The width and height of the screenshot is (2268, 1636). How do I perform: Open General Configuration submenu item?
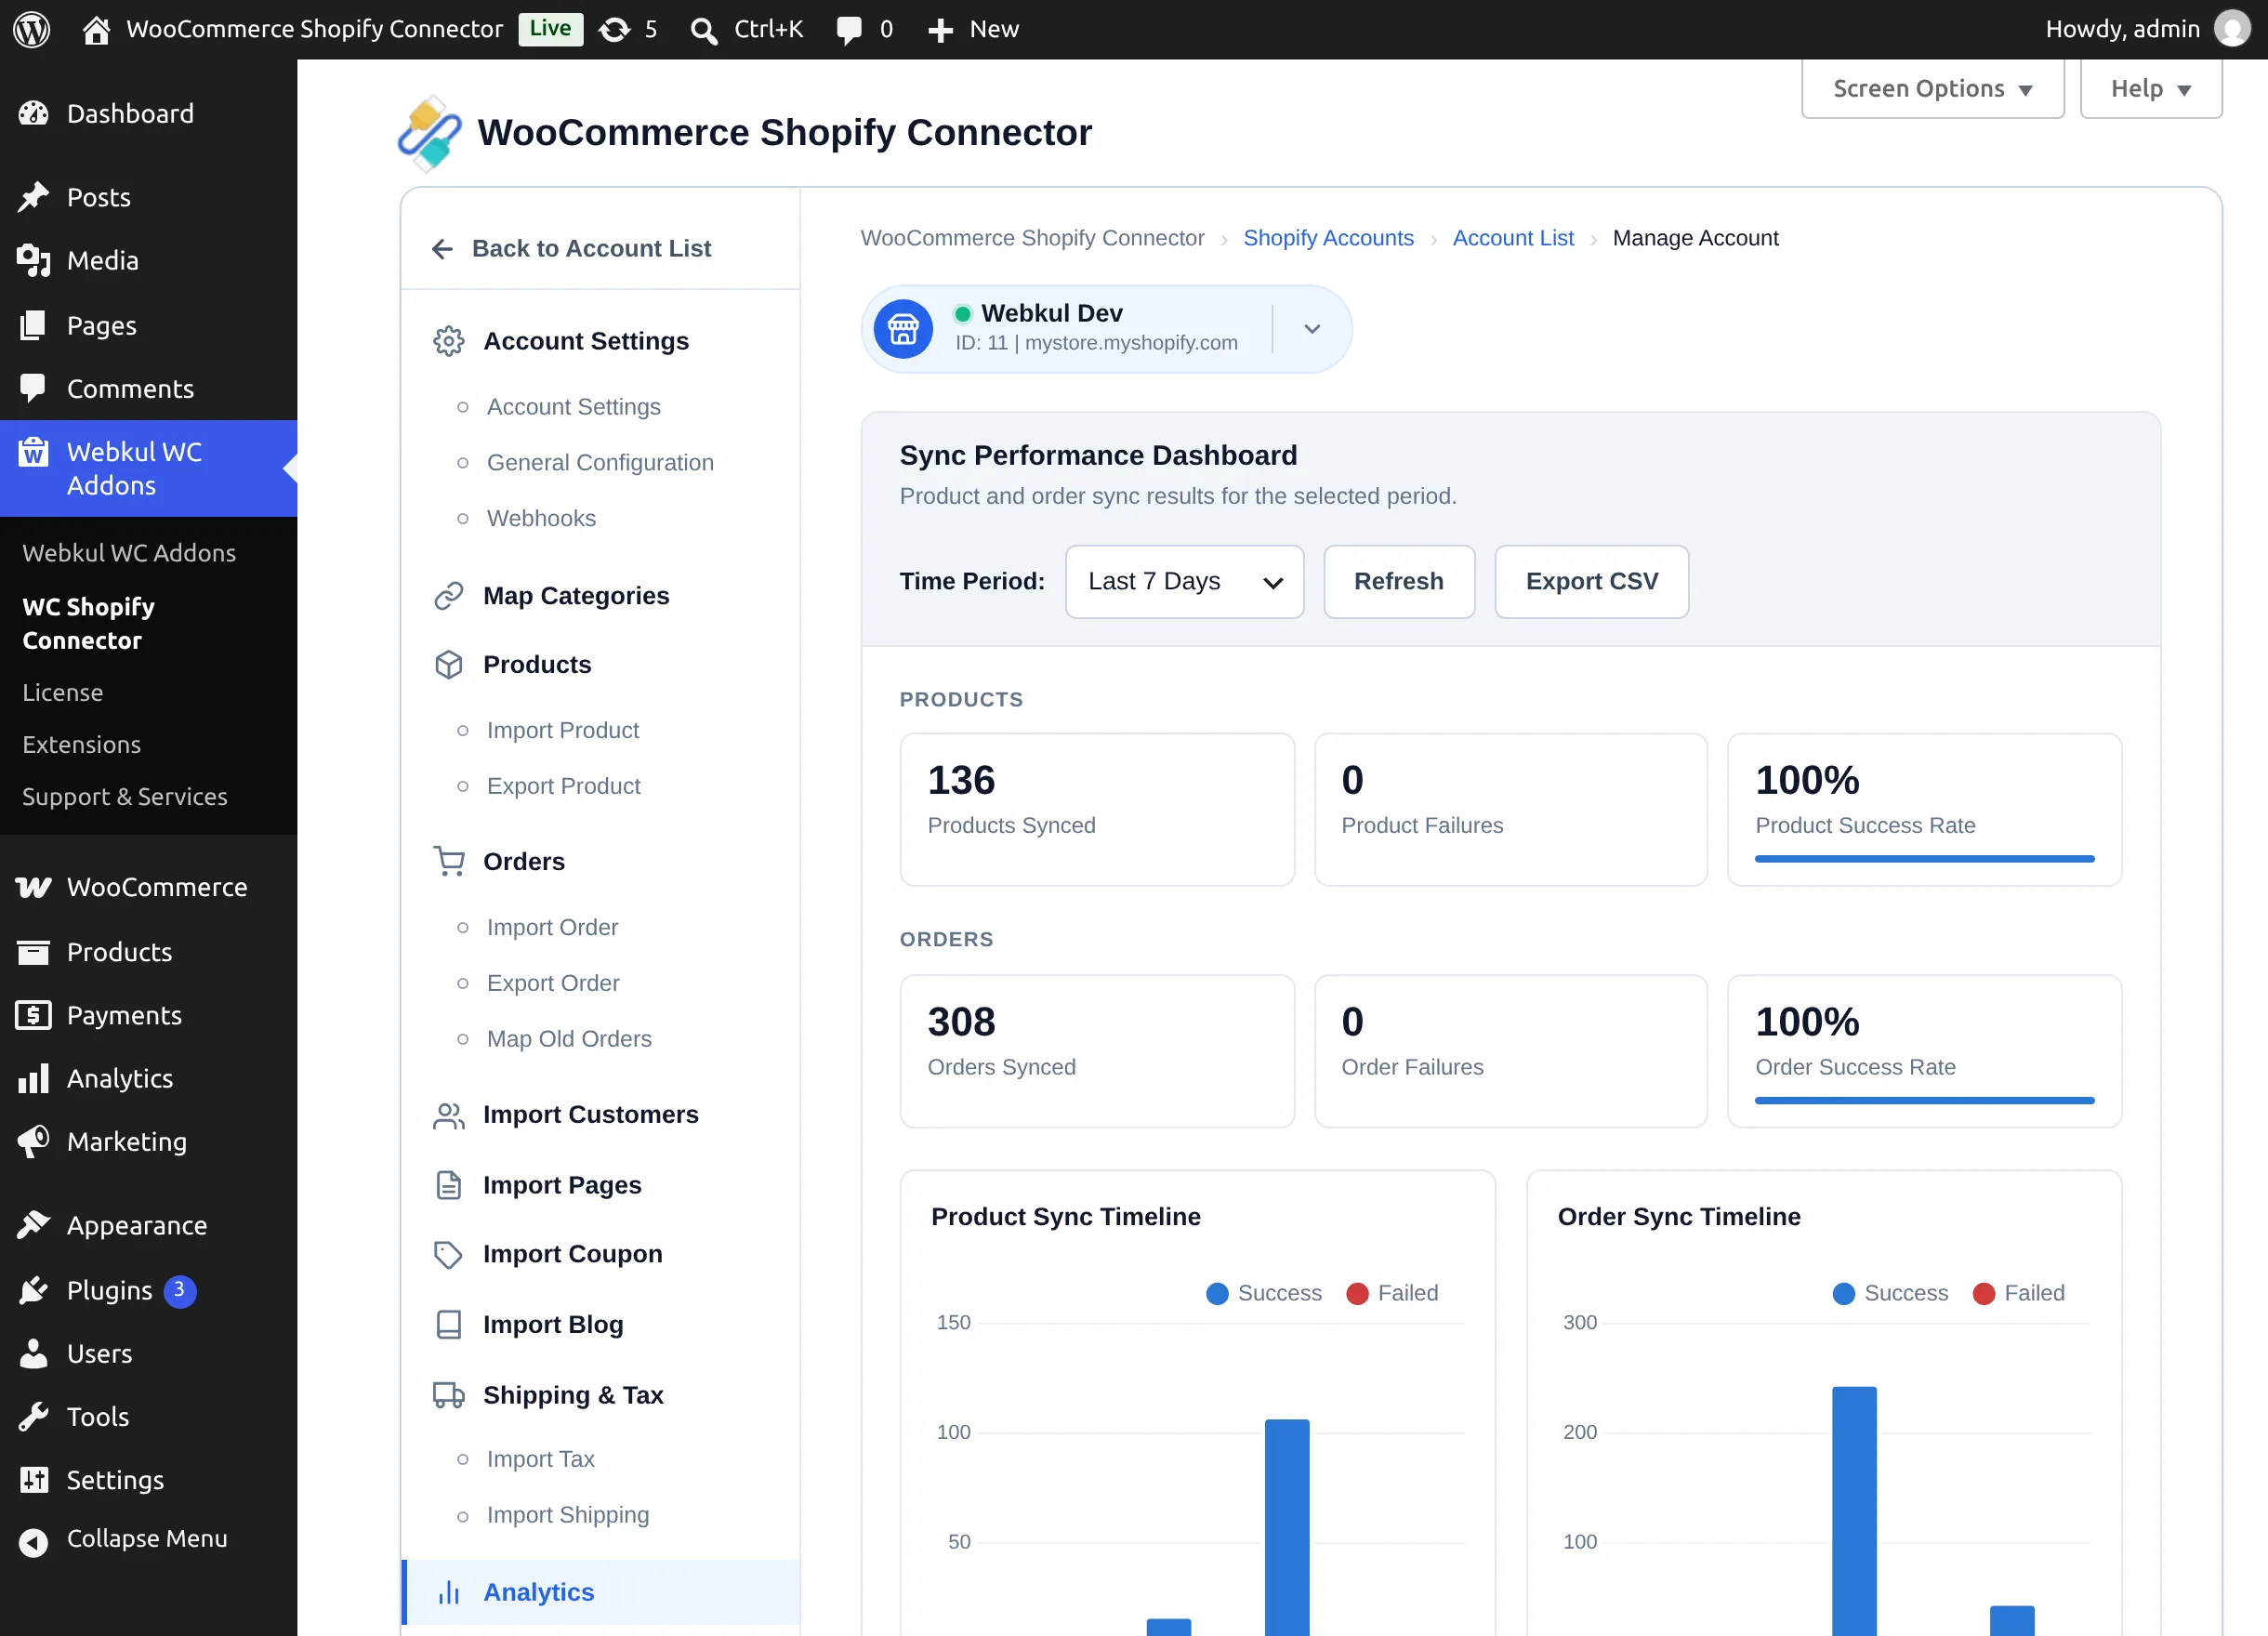(x=600, y=462)
